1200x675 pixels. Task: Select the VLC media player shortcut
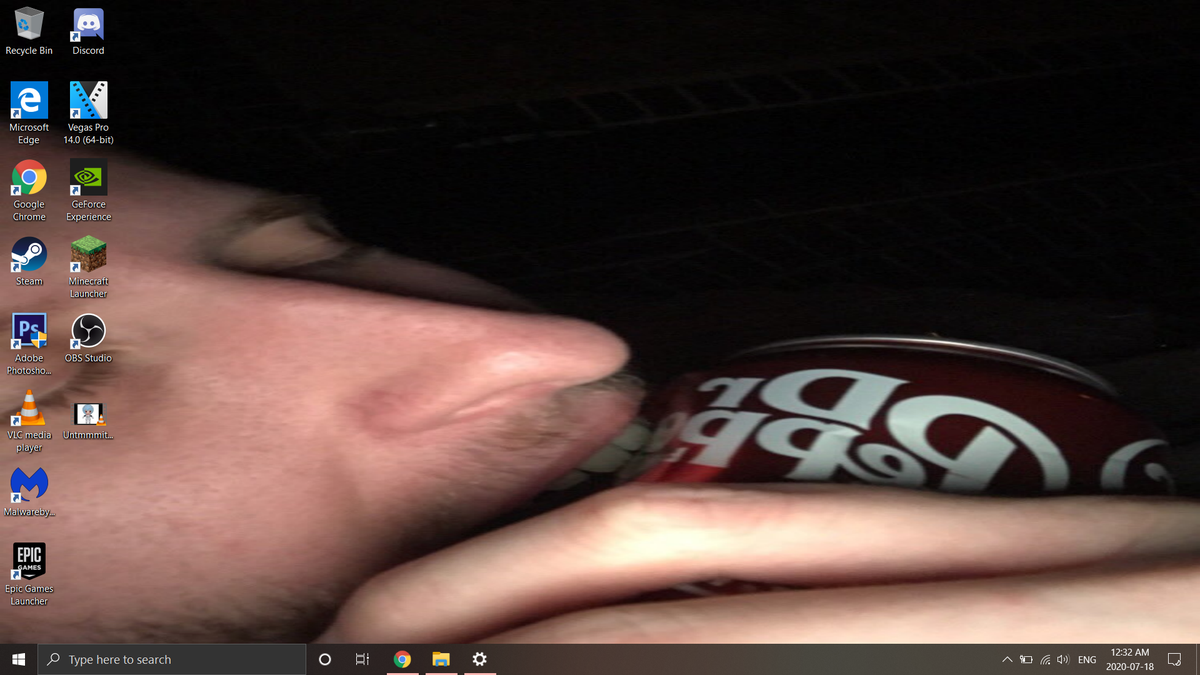(x=29, y=421)
